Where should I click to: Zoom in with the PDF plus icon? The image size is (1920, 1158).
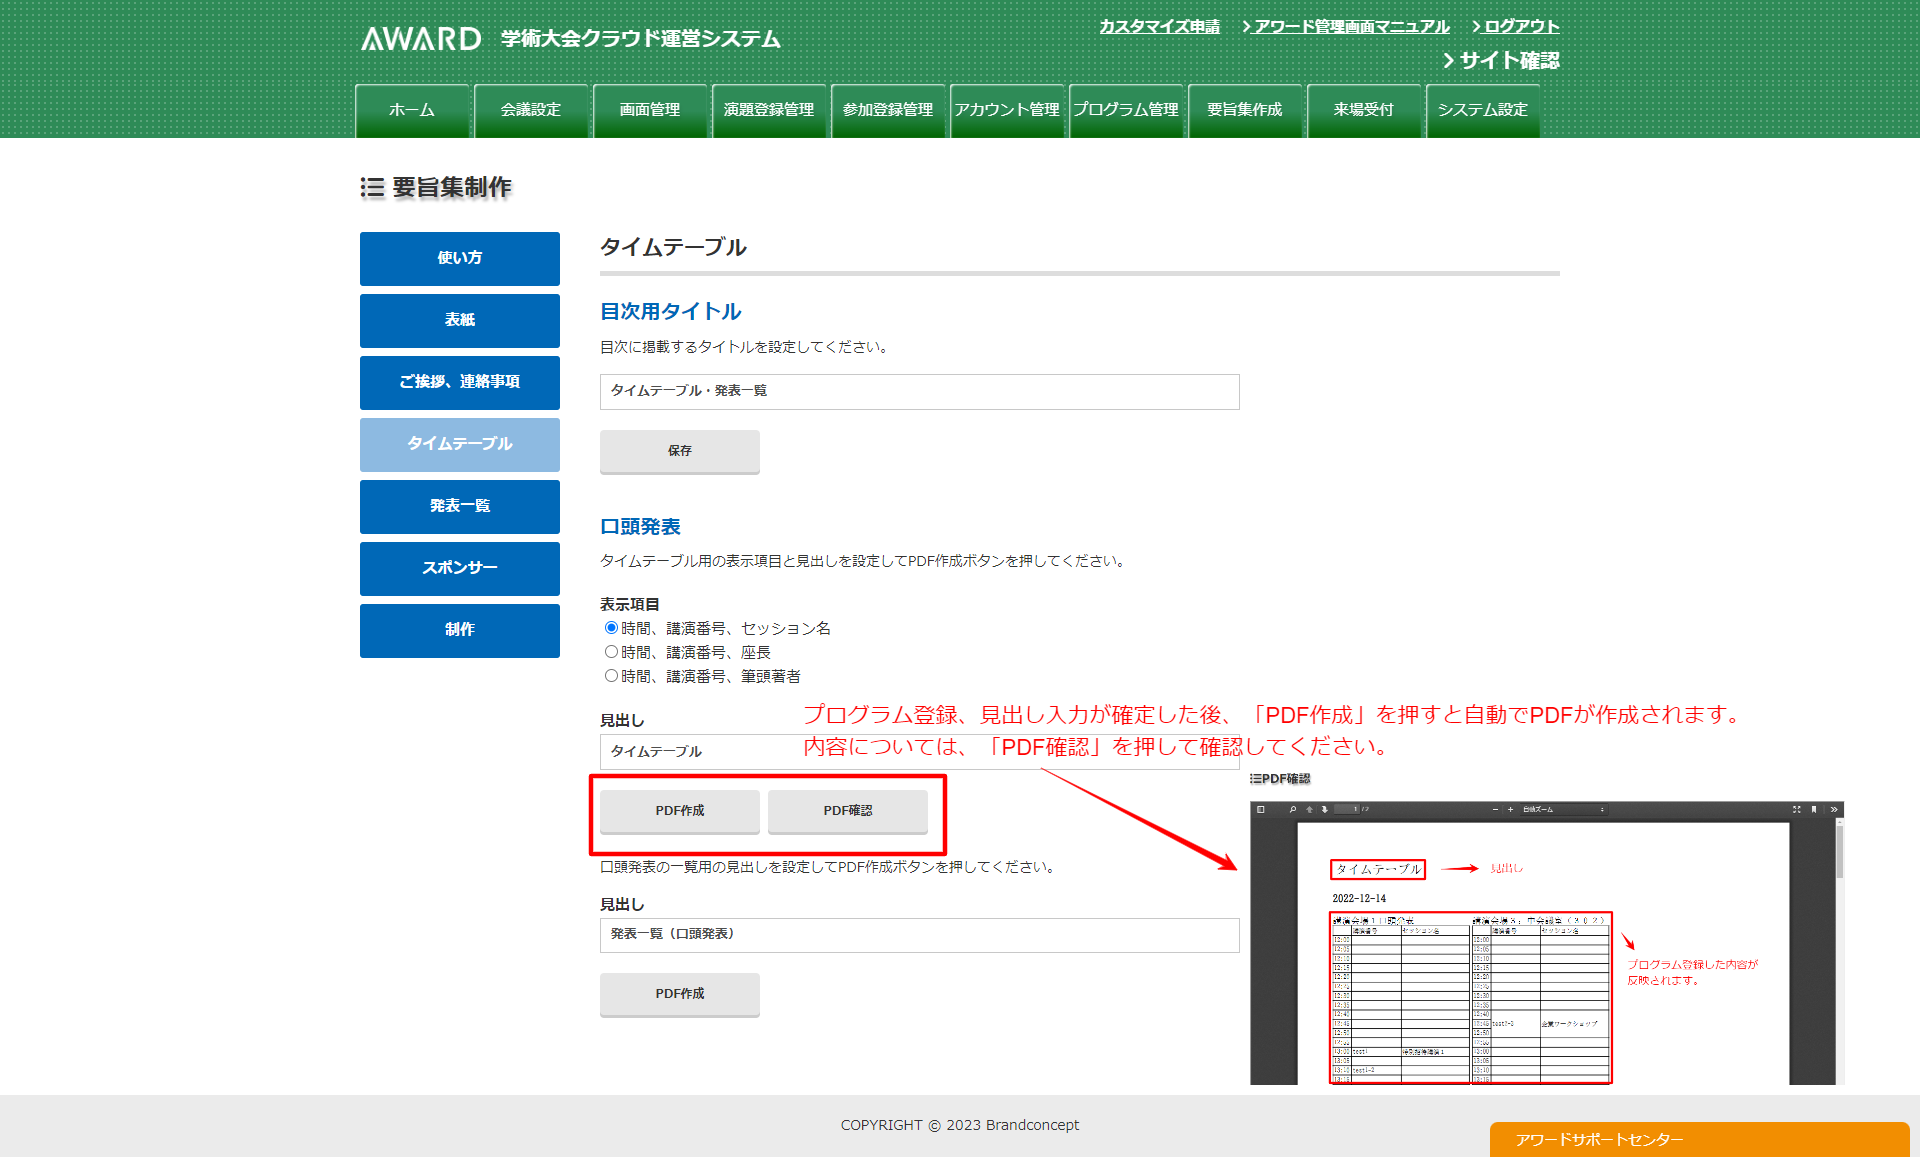1510,809
